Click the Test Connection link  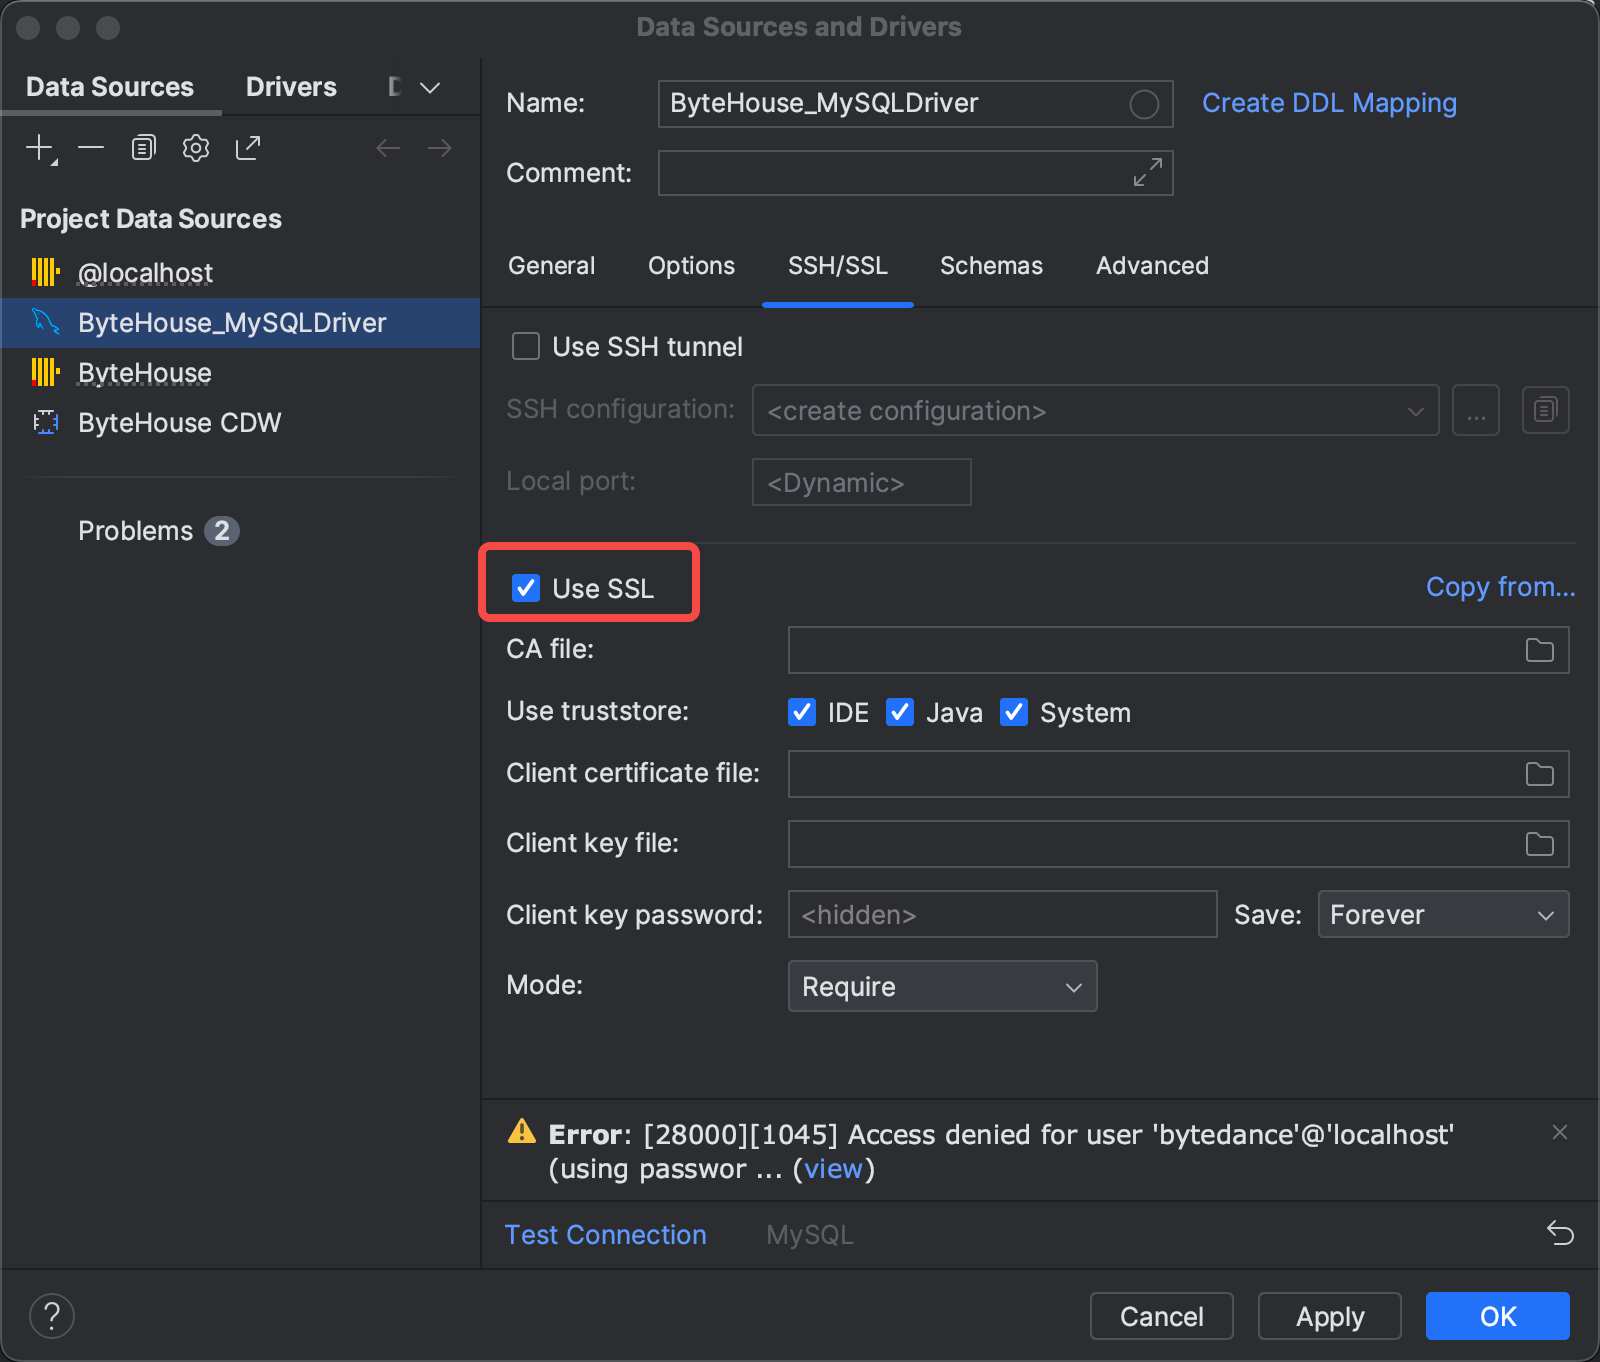tap(605, 1234)
